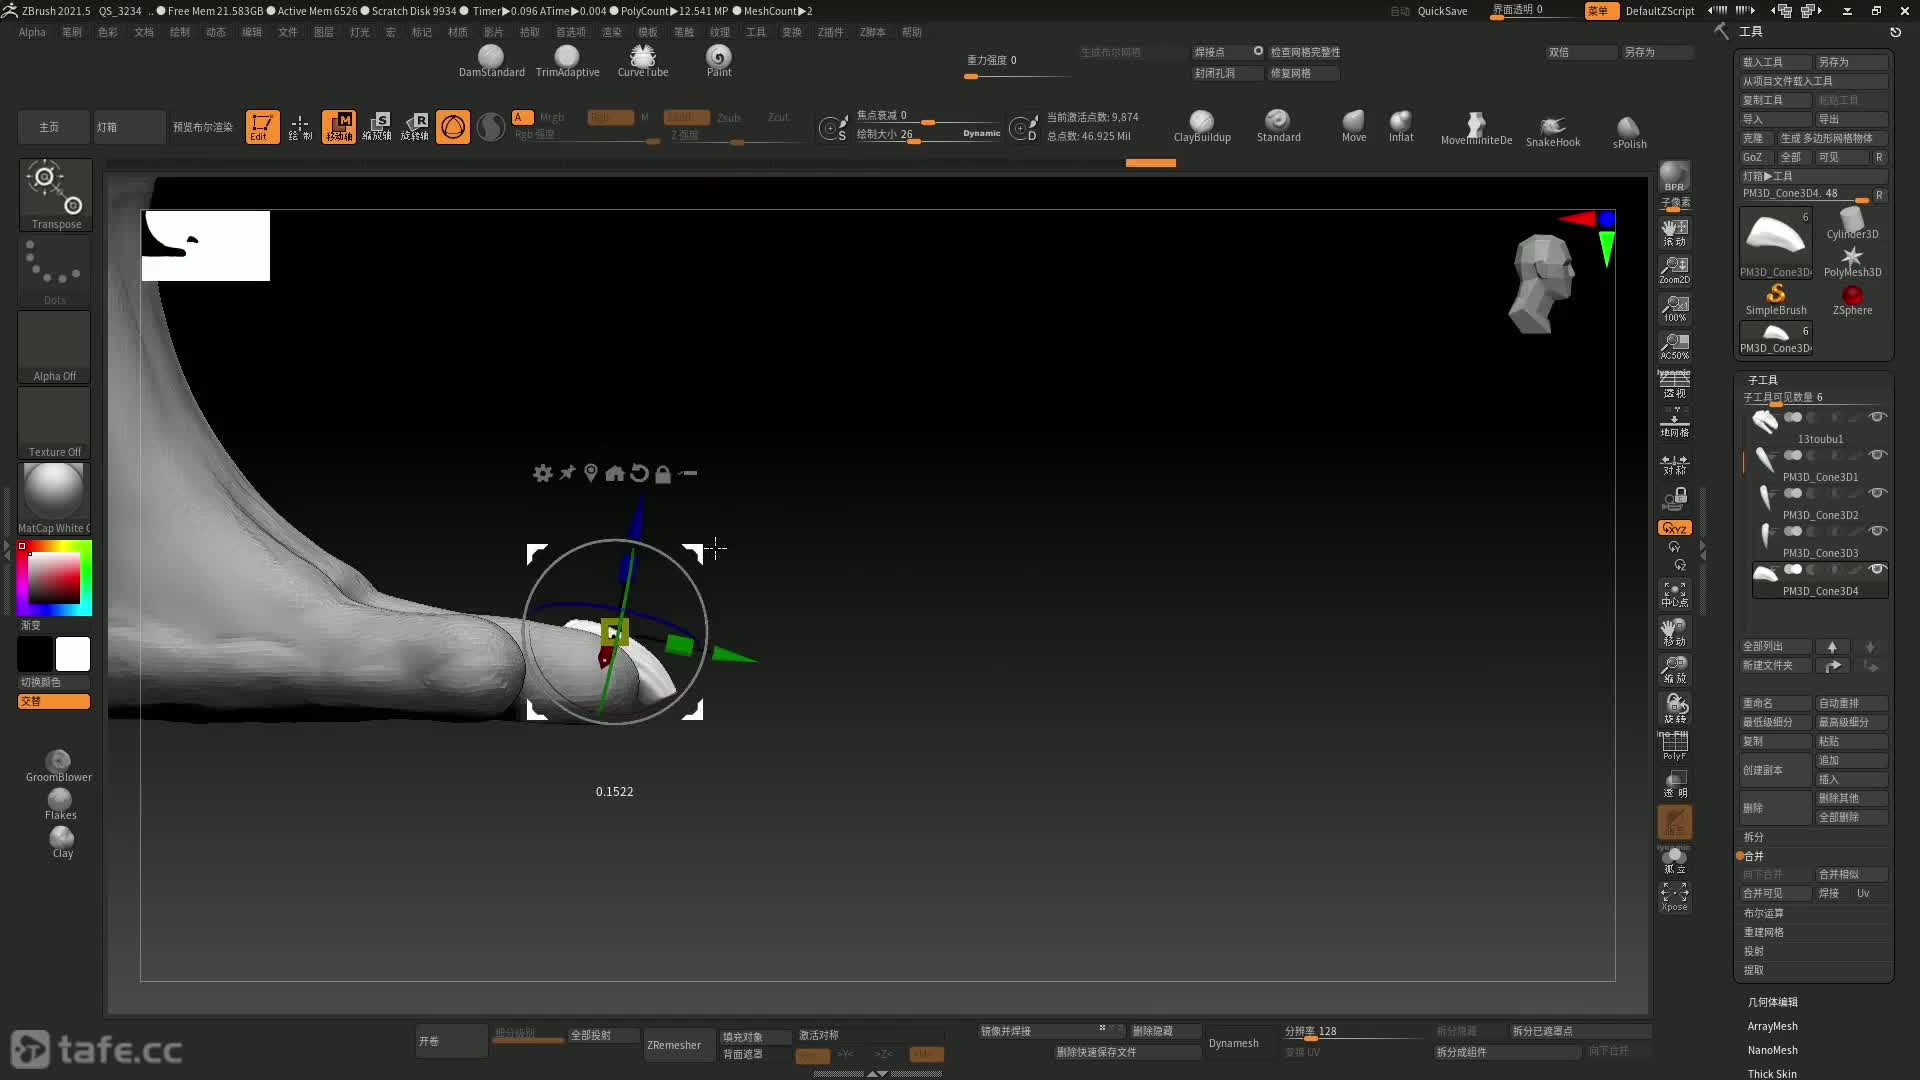Open the Alpha menu
1920x1080 pixels.
coord(32,32)
